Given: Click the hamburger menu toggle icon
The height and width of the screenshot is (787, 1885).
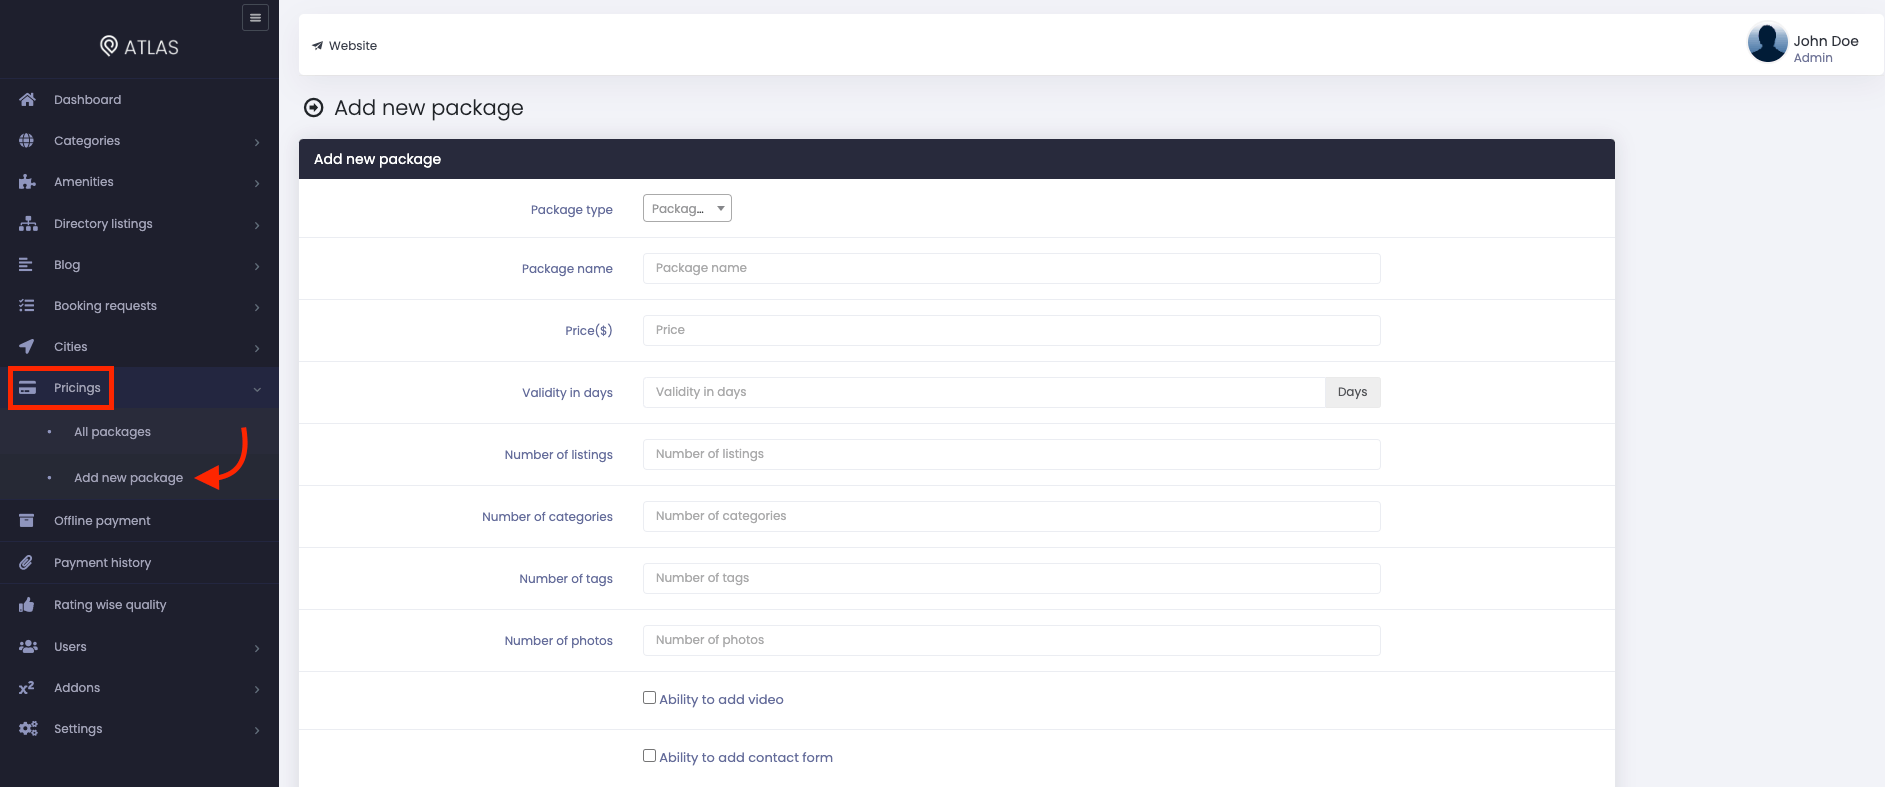Looking at the screenshot, I should pyautogui.click(x=255, y=18).
